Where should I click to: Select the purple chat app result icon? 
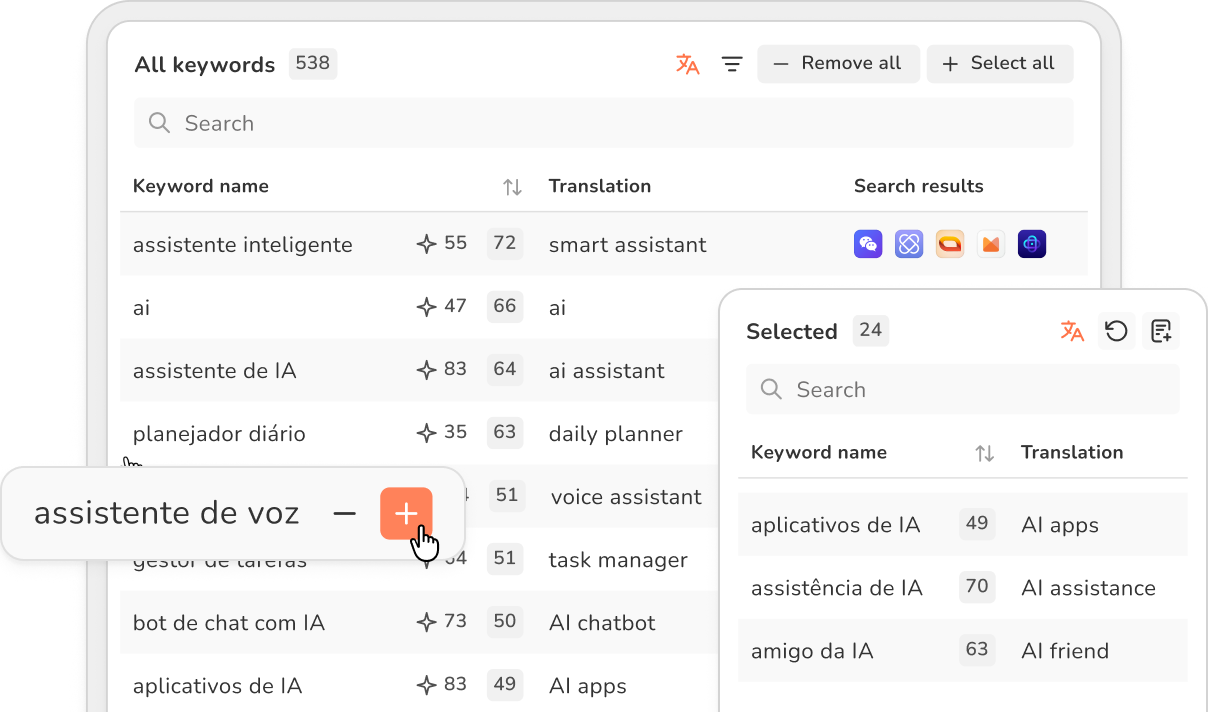[x=868, y=243]
